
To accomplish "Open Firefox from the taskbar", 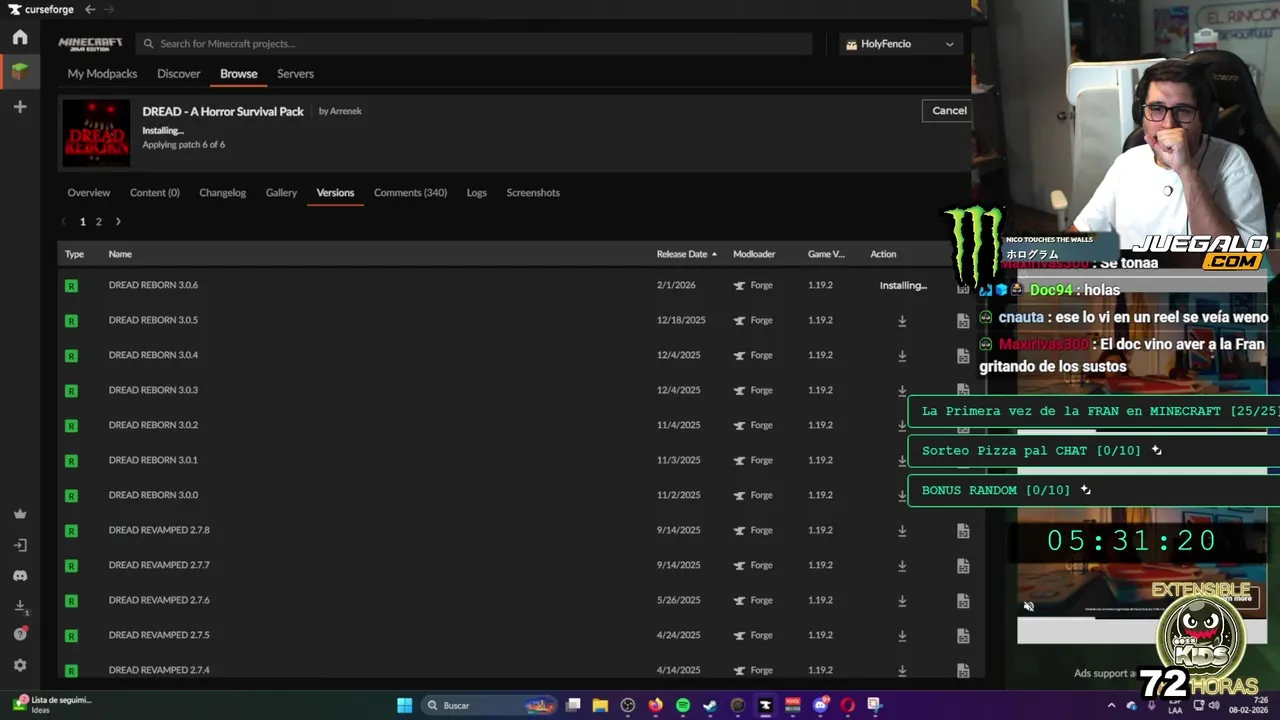I will coord(655,705).
